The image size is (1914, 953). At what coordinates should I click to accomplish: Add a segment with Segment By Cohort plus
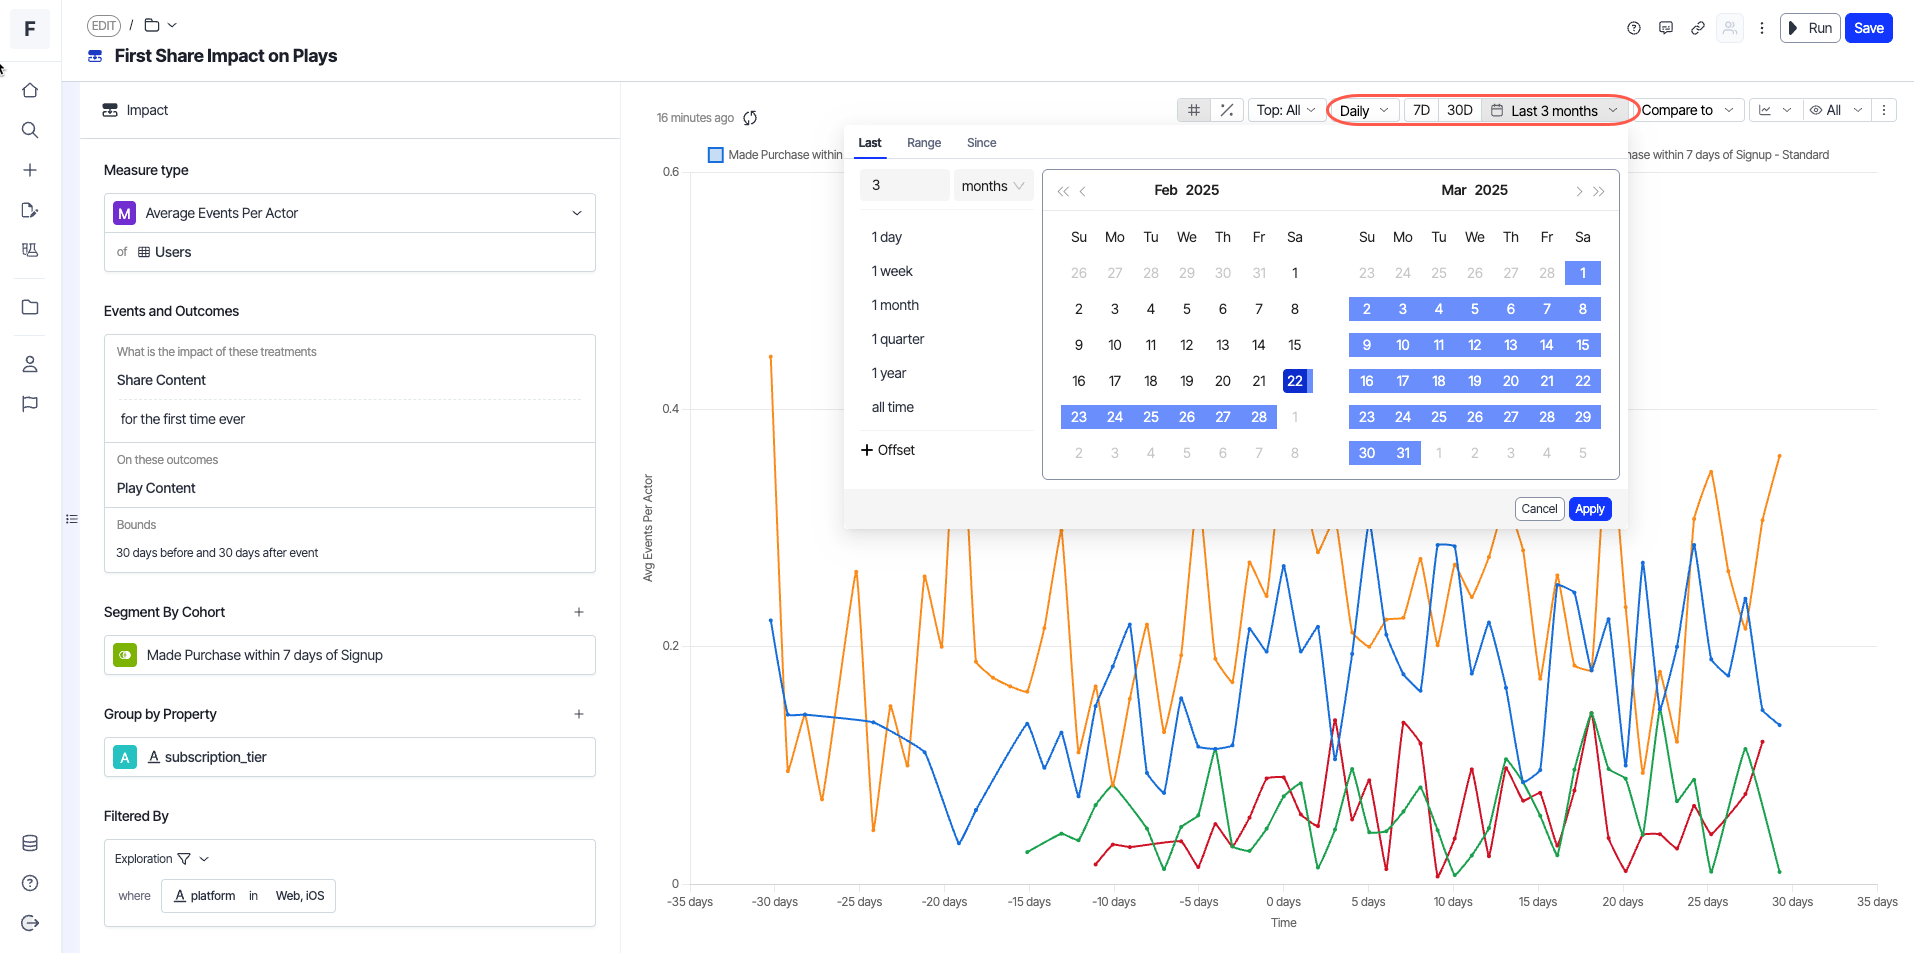pyautogui.click(x=579, y=612)
